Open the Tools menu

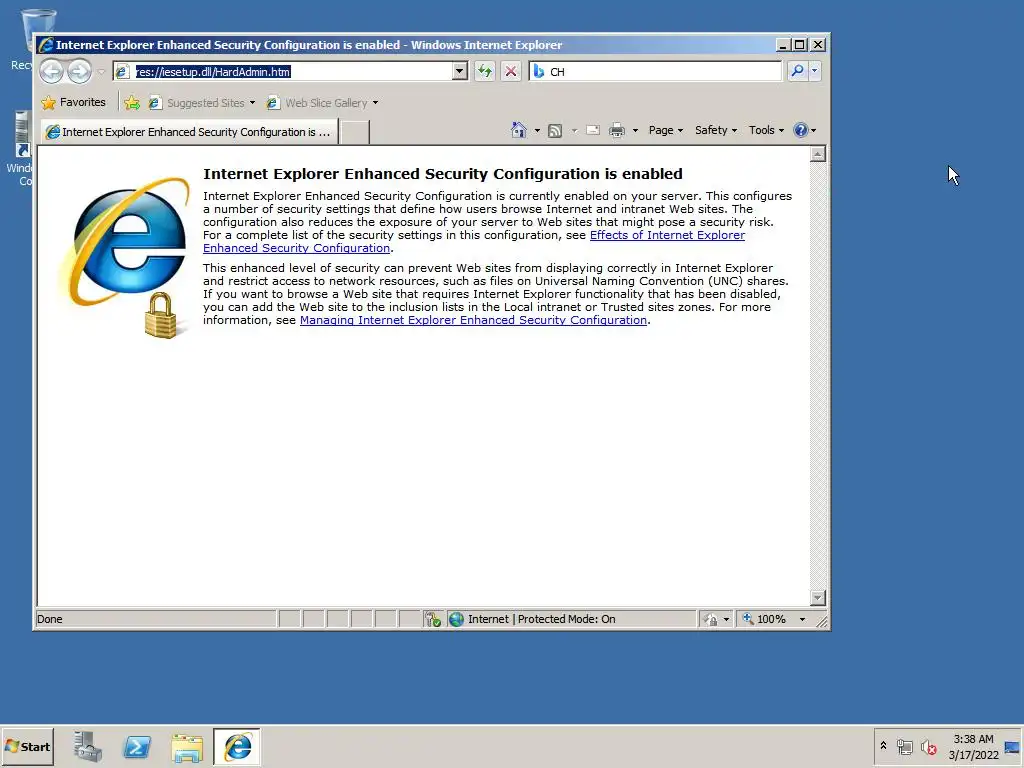point(766,130)
